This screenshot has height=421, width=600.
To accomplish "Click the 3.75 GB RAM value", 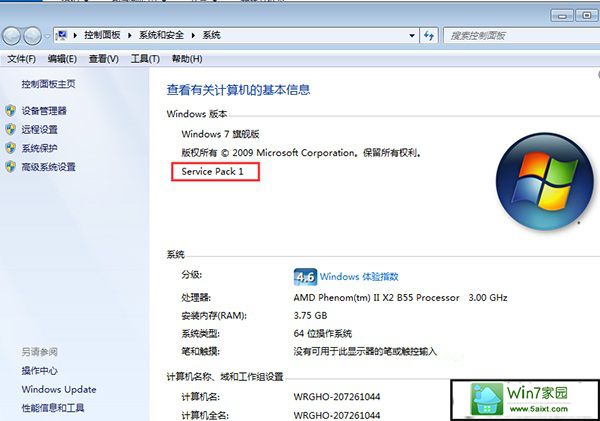I will (x=310, y=316).
